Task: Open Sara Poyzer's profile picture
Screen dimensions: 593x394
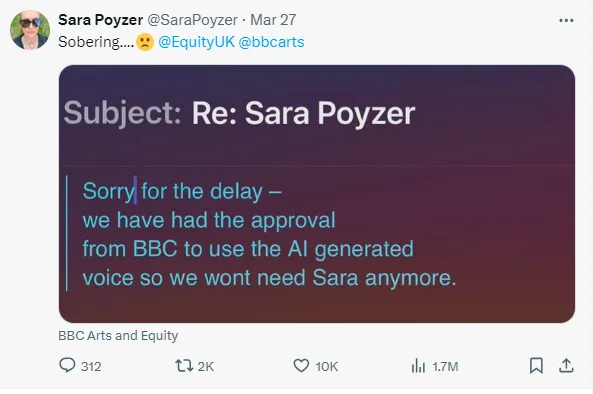Action: coord(30,30)
